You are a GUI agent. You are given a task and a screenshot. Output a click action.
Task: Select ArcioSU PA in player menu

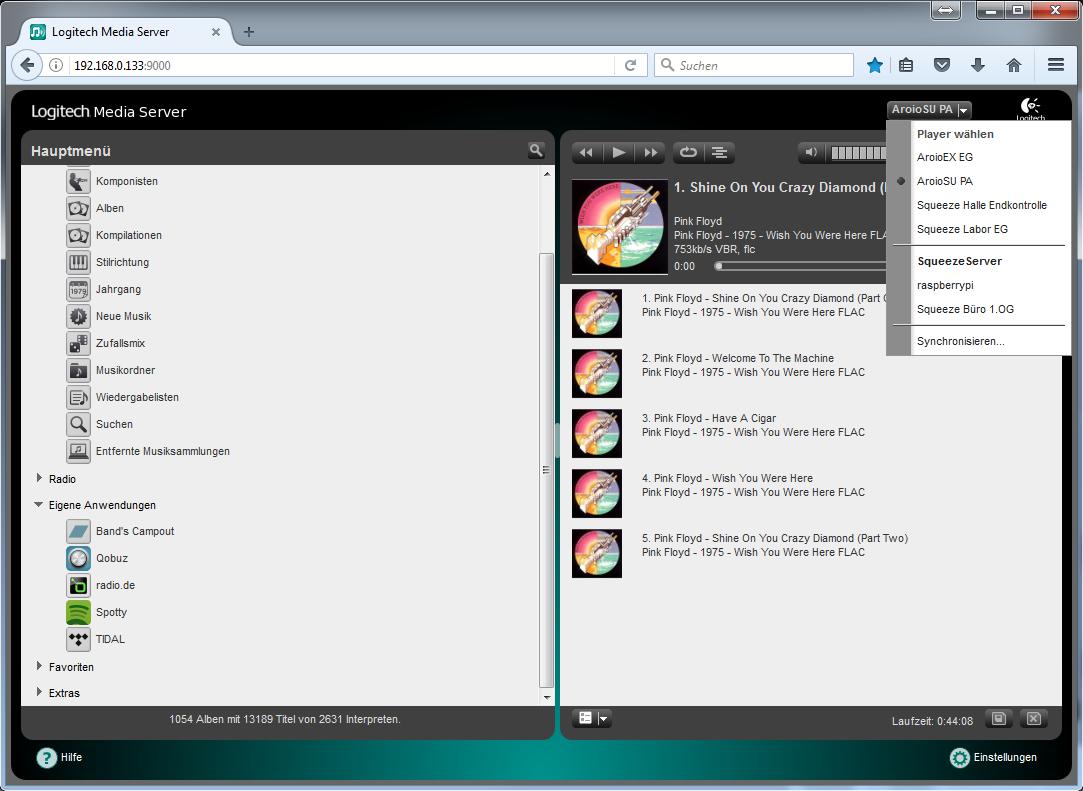(945, 181)
